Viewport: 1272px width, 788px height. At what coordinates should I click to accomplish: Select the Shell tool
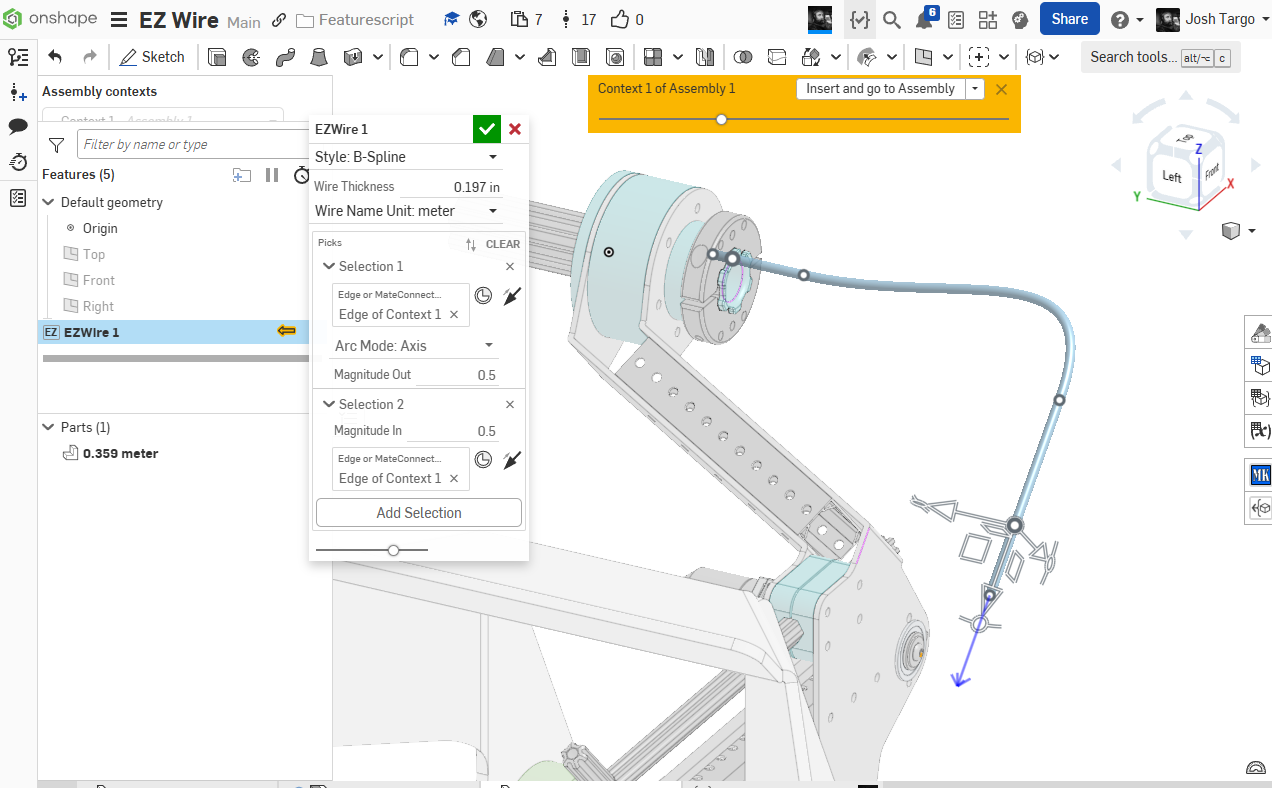pos(582,57)
